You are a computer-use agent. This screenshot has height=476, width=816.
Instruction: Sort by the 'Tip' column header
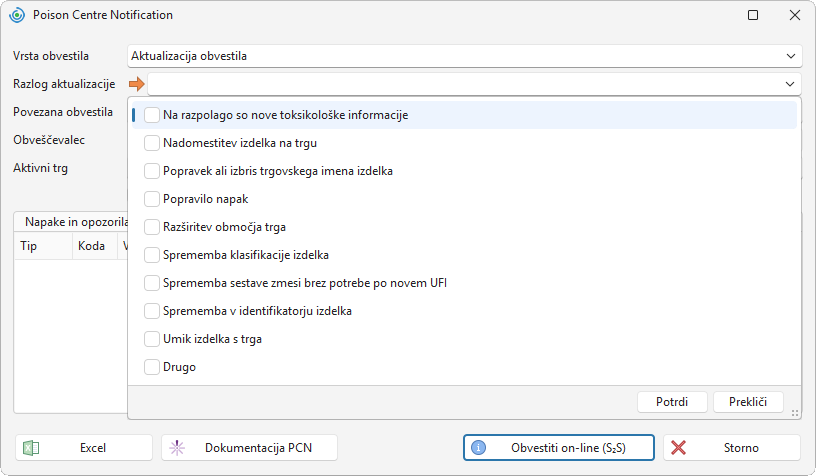[43, 246]
